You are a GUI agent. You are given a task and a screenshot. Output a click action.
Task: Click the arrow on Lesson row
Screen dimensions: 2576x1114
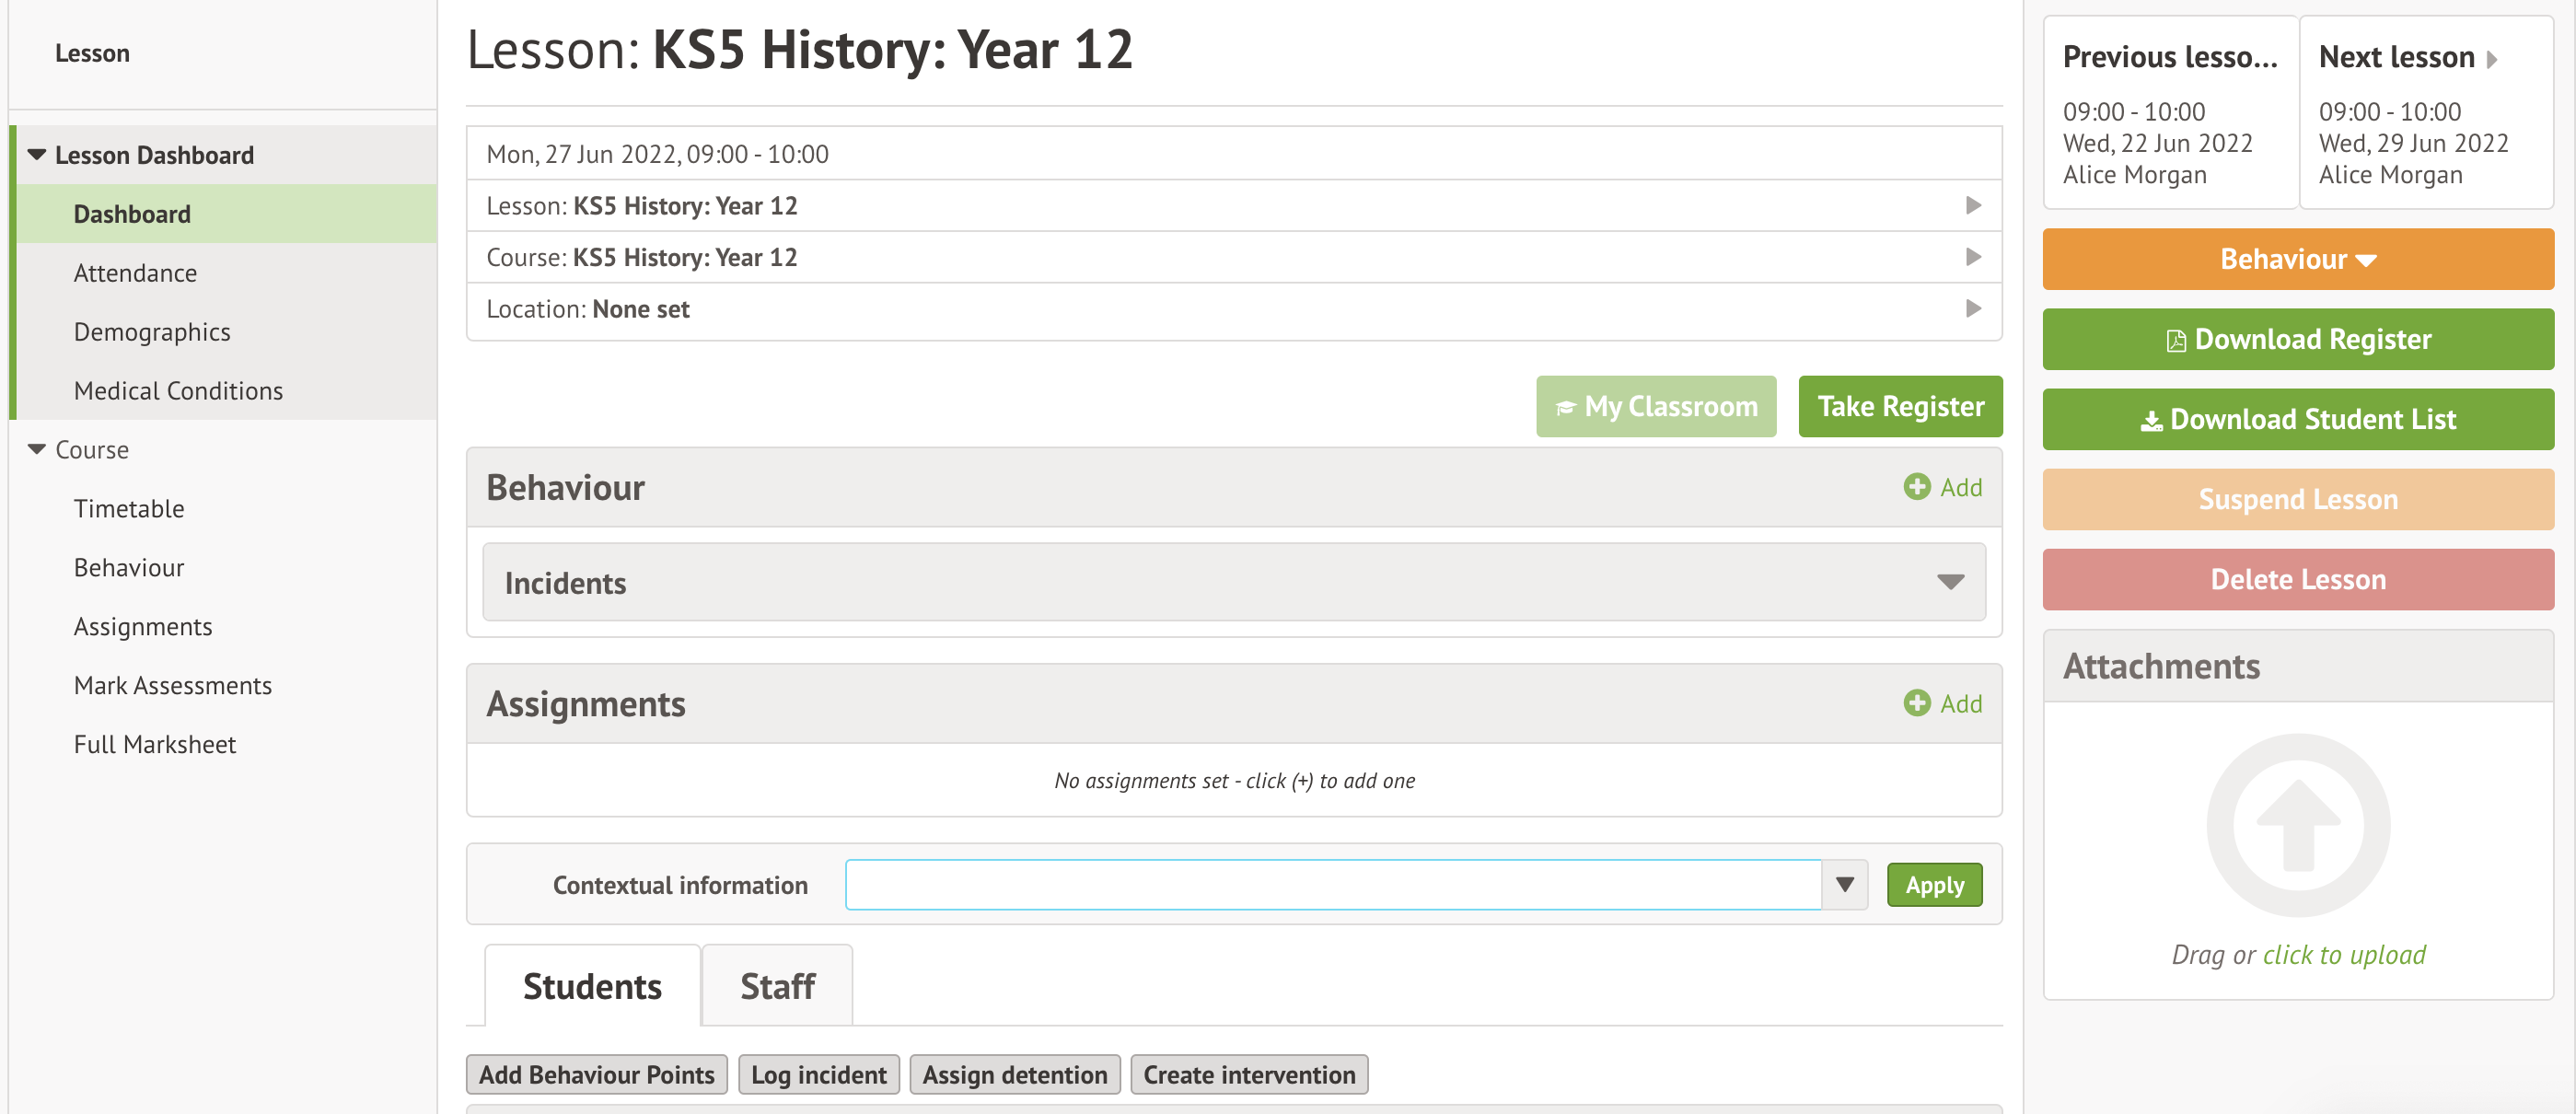1972,206
